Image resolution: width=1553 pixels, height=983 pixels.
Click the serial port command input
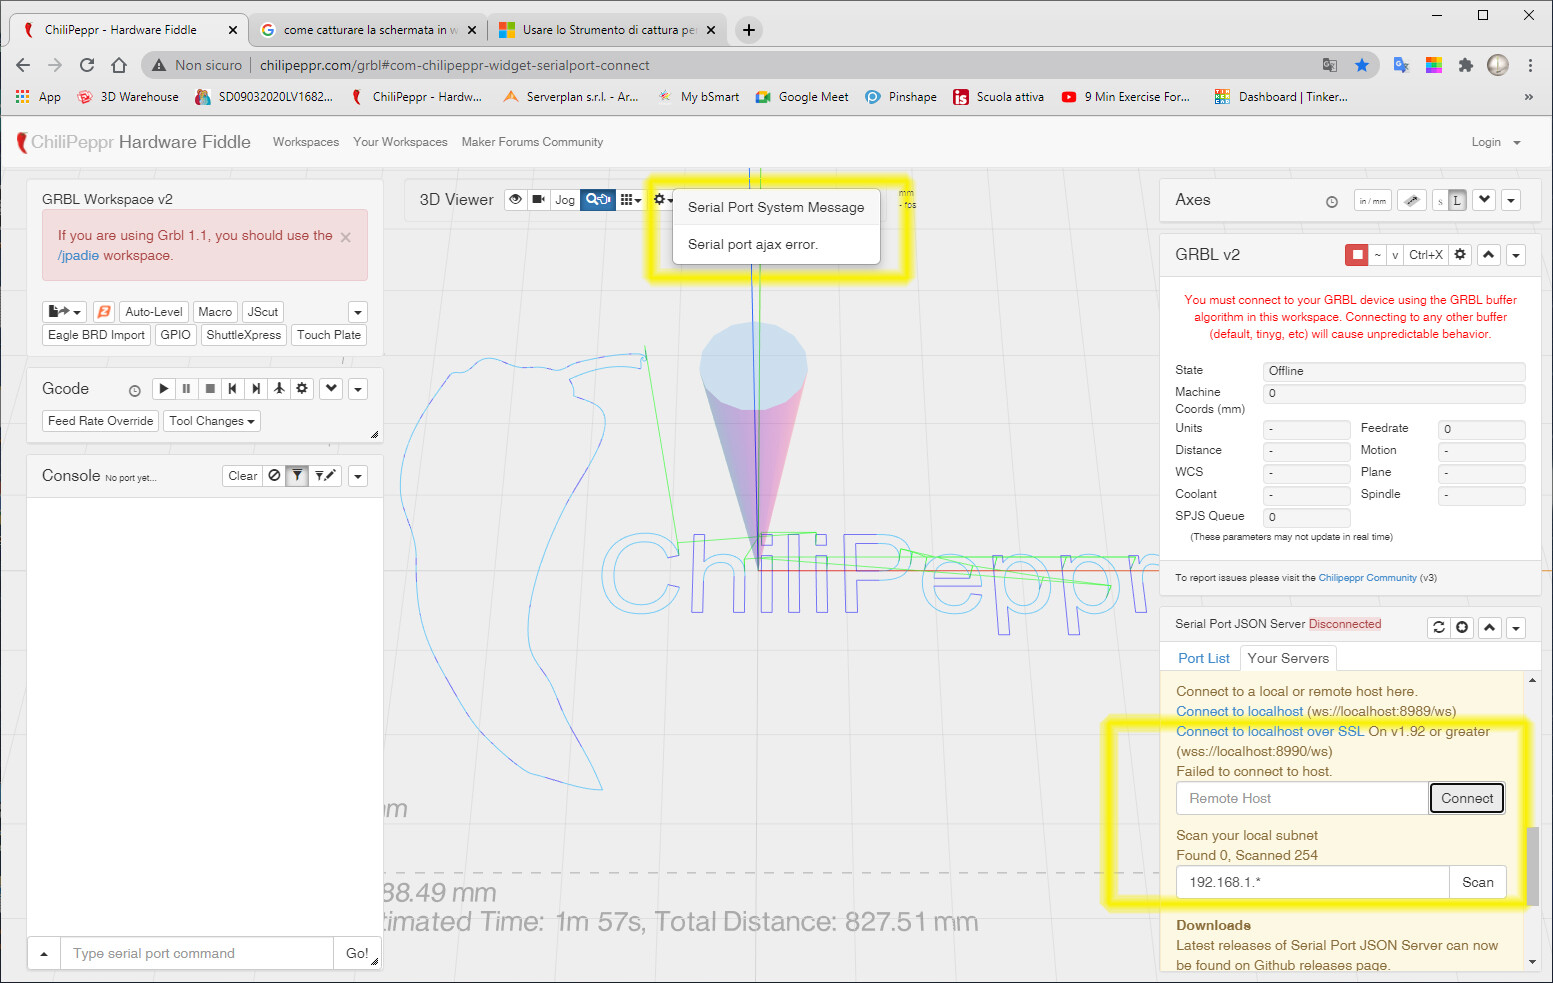pos(197,953)
